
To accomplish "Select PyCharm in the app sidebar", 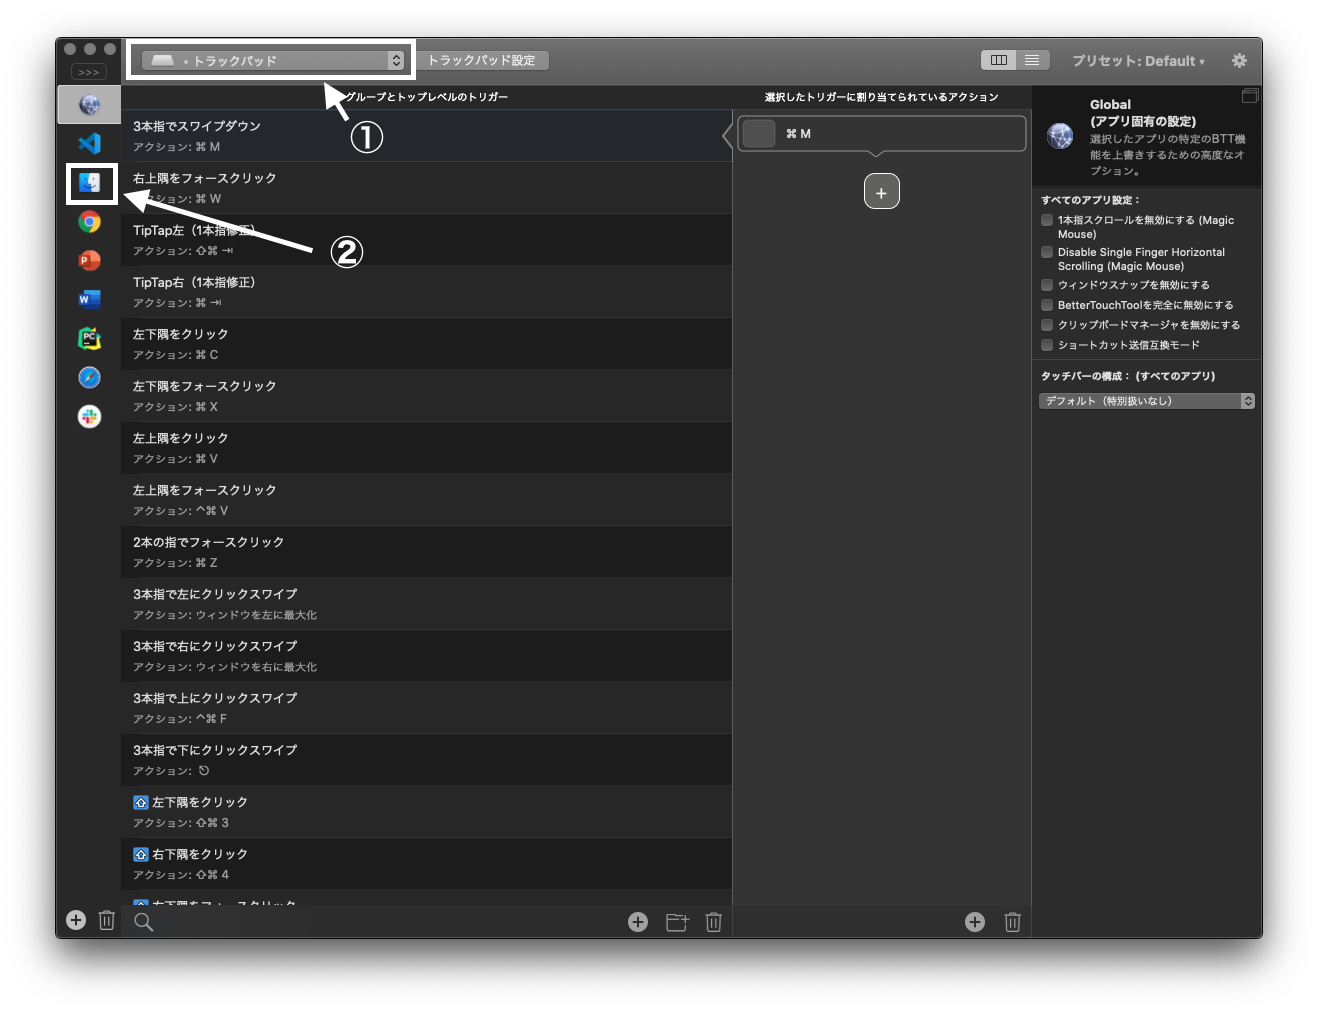I will 89,338.
